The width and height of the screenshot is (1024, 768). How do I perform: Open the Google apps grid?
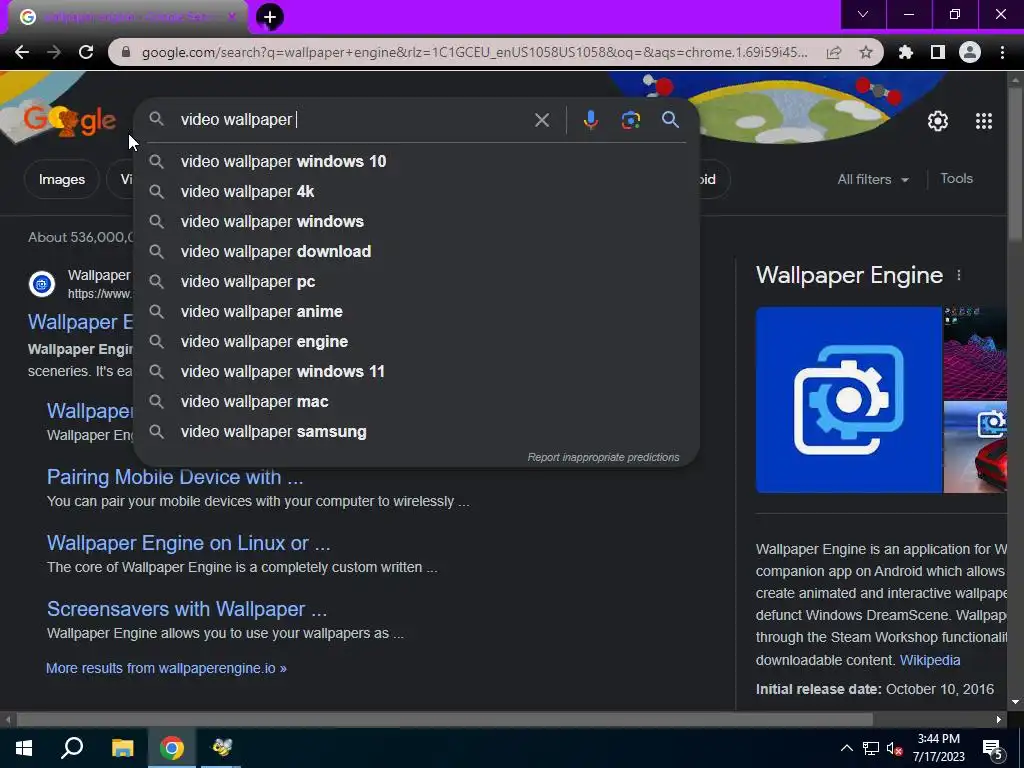point(984,121)
